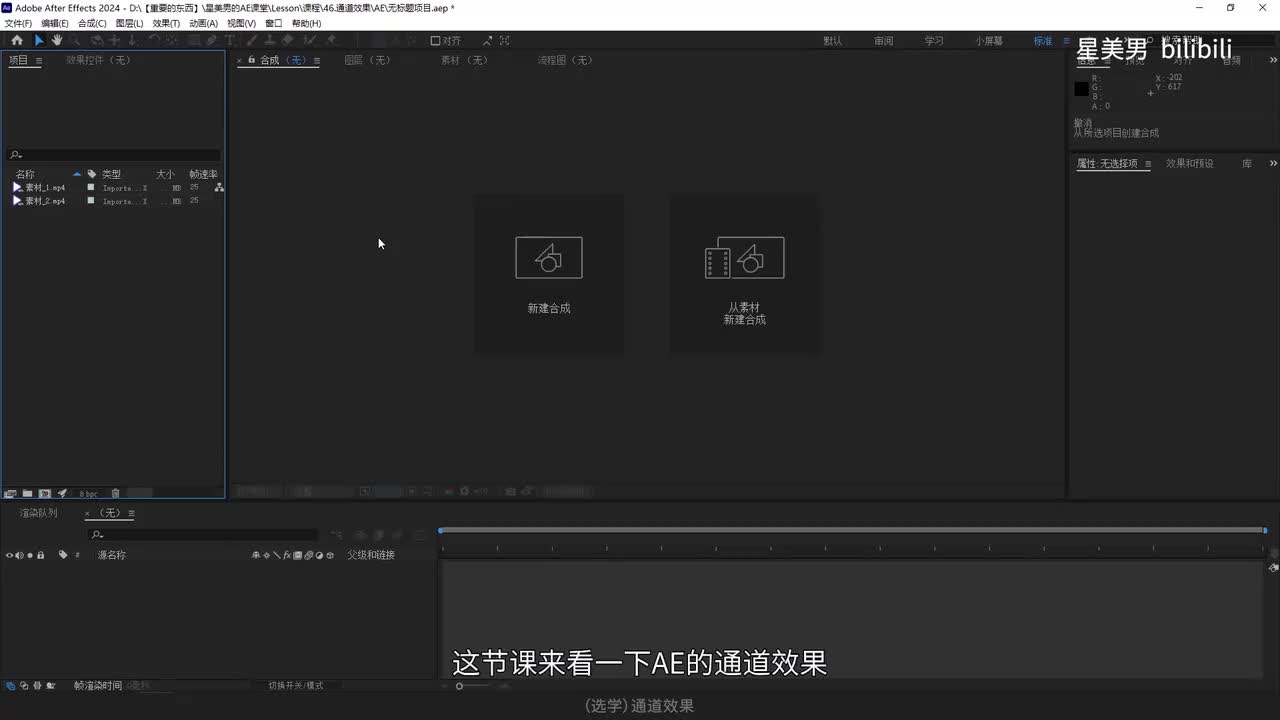Open the 标准 workspace menu
The width and height of the screenshot is (1280, 720).
coord(1066,41)
